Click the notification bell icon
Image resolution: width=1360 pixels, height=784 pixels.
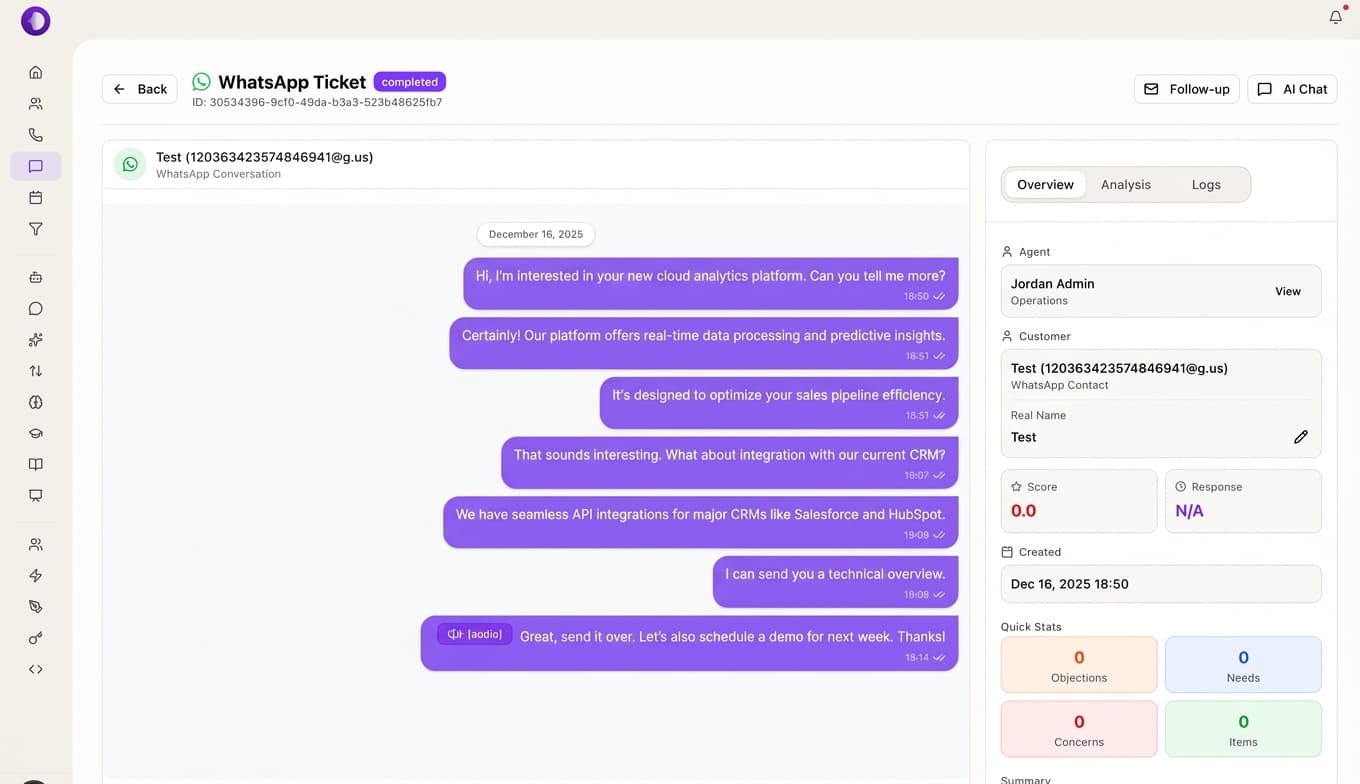point(1335,16)
